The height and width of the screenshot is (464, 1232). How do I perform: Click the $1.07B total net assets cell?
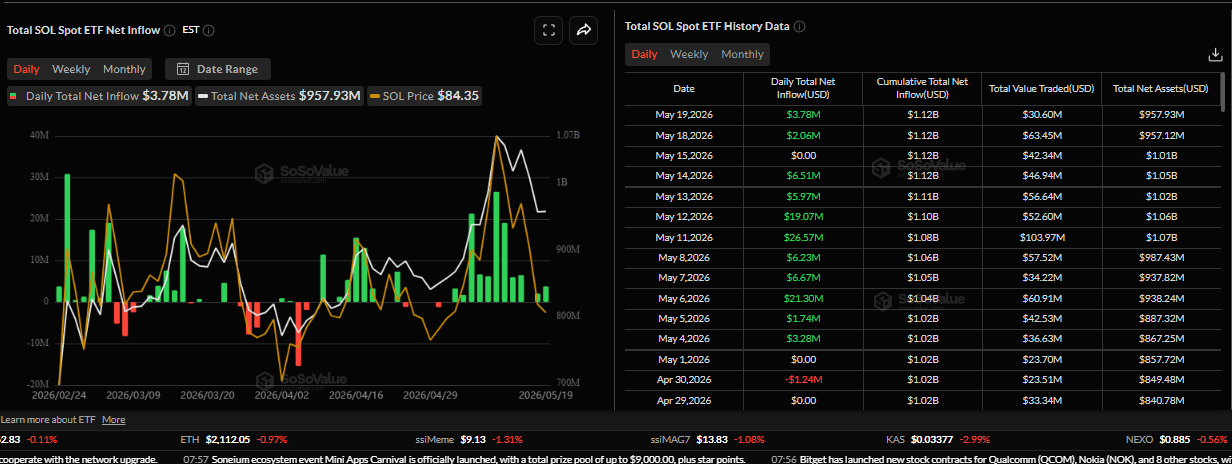(1160, 237)
